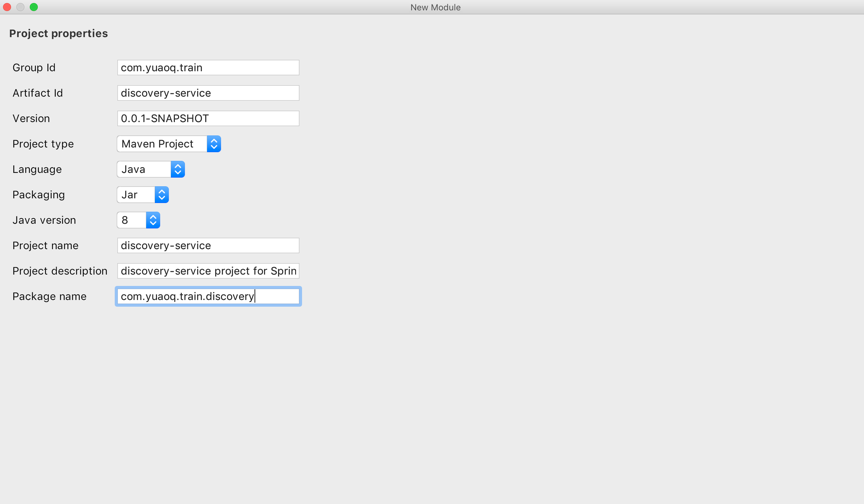Click the New Module window title
864x504 pixels.
(435, 7)
